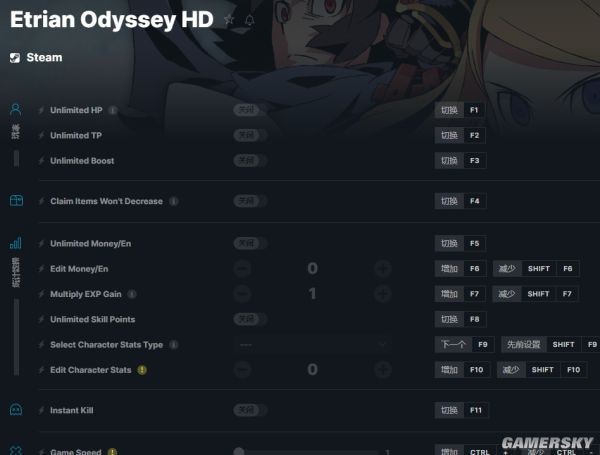Click F4 hotkey button for Claim Items

coord(474,201)
